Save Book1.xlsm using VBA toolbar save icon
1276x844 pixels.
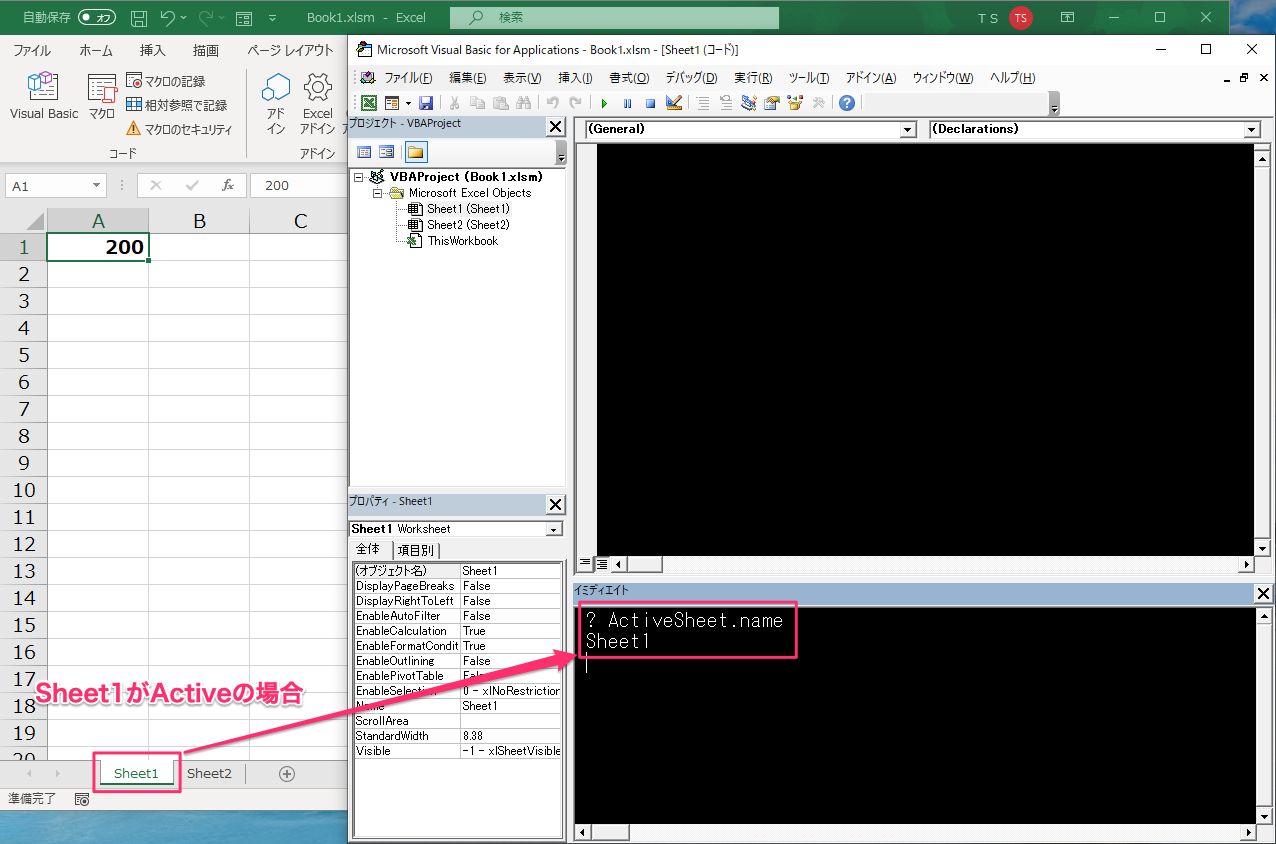[426, 103]
